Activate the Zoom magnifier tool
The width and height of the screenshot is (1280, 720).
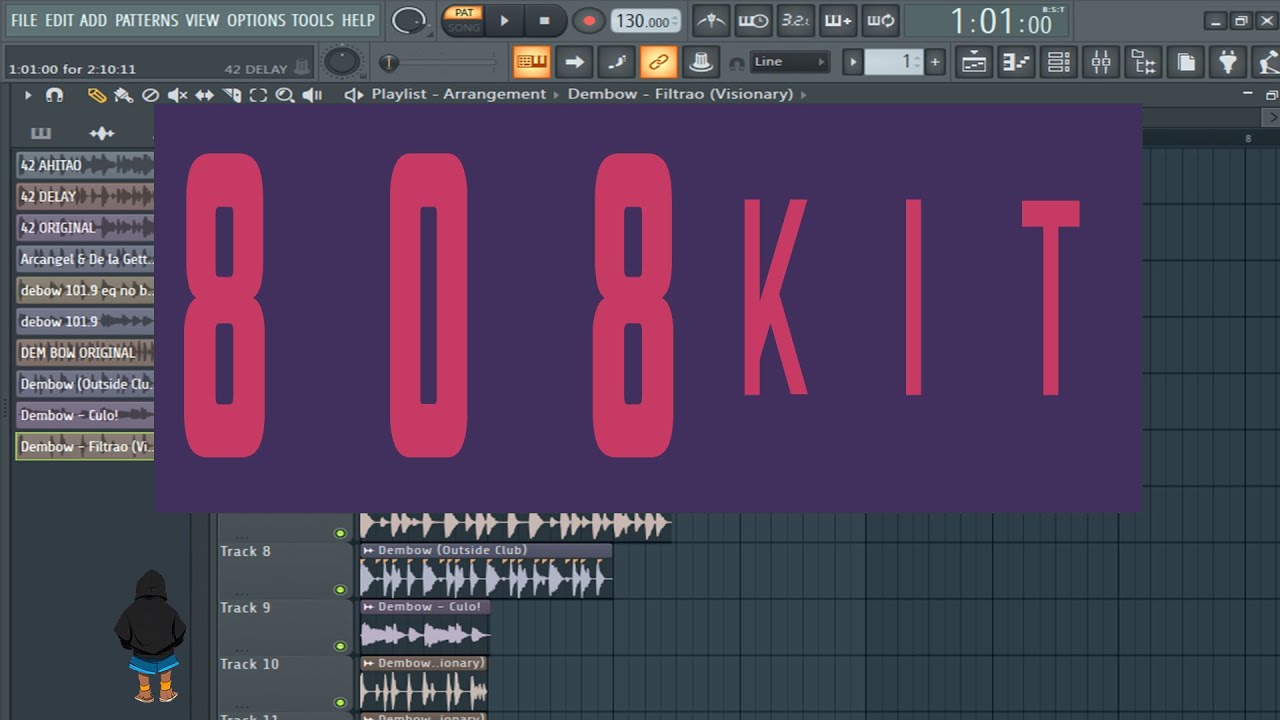[x=285, y=95]
